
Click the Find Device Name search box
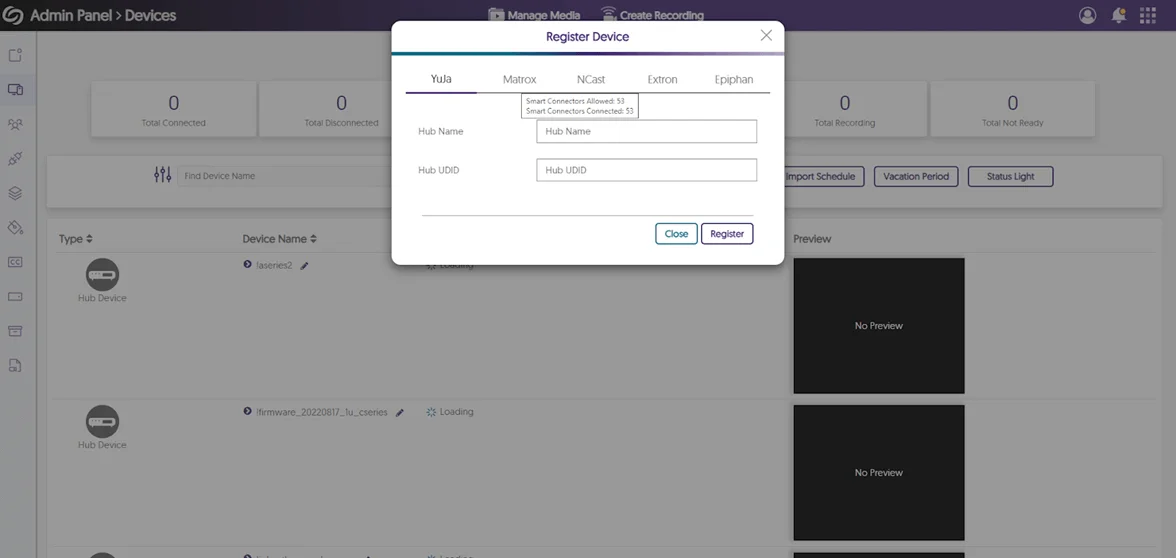click(284, 176)
